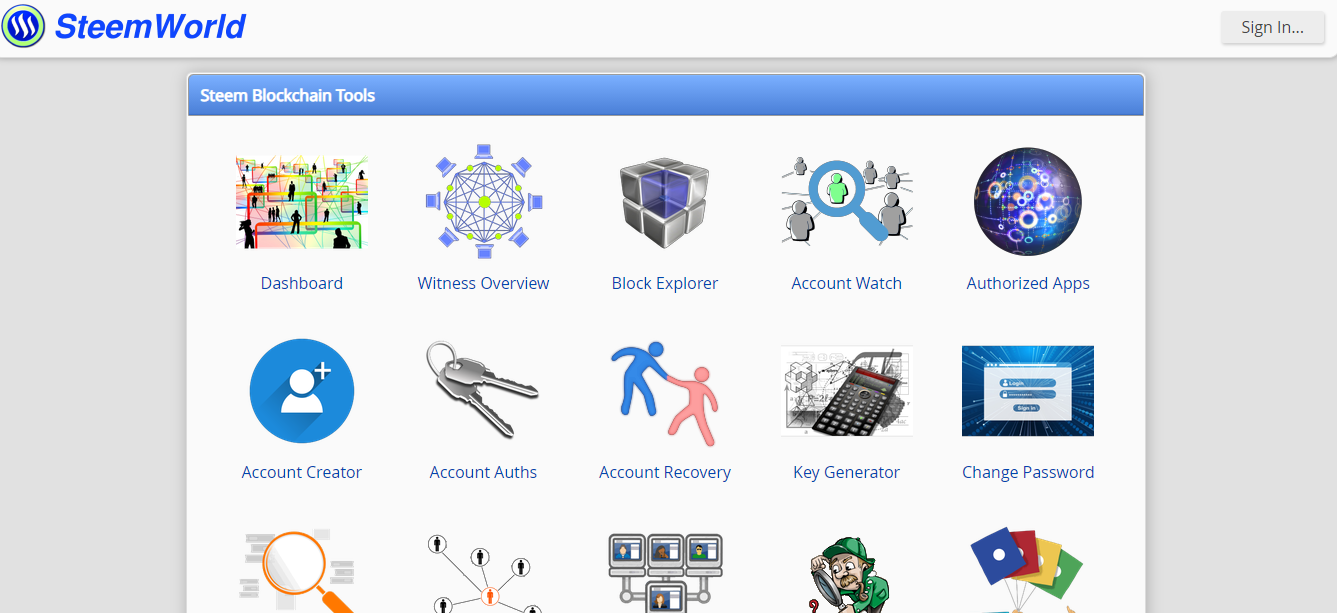Click the Account Creator label
1337x613 pixels.
[302, 472]
